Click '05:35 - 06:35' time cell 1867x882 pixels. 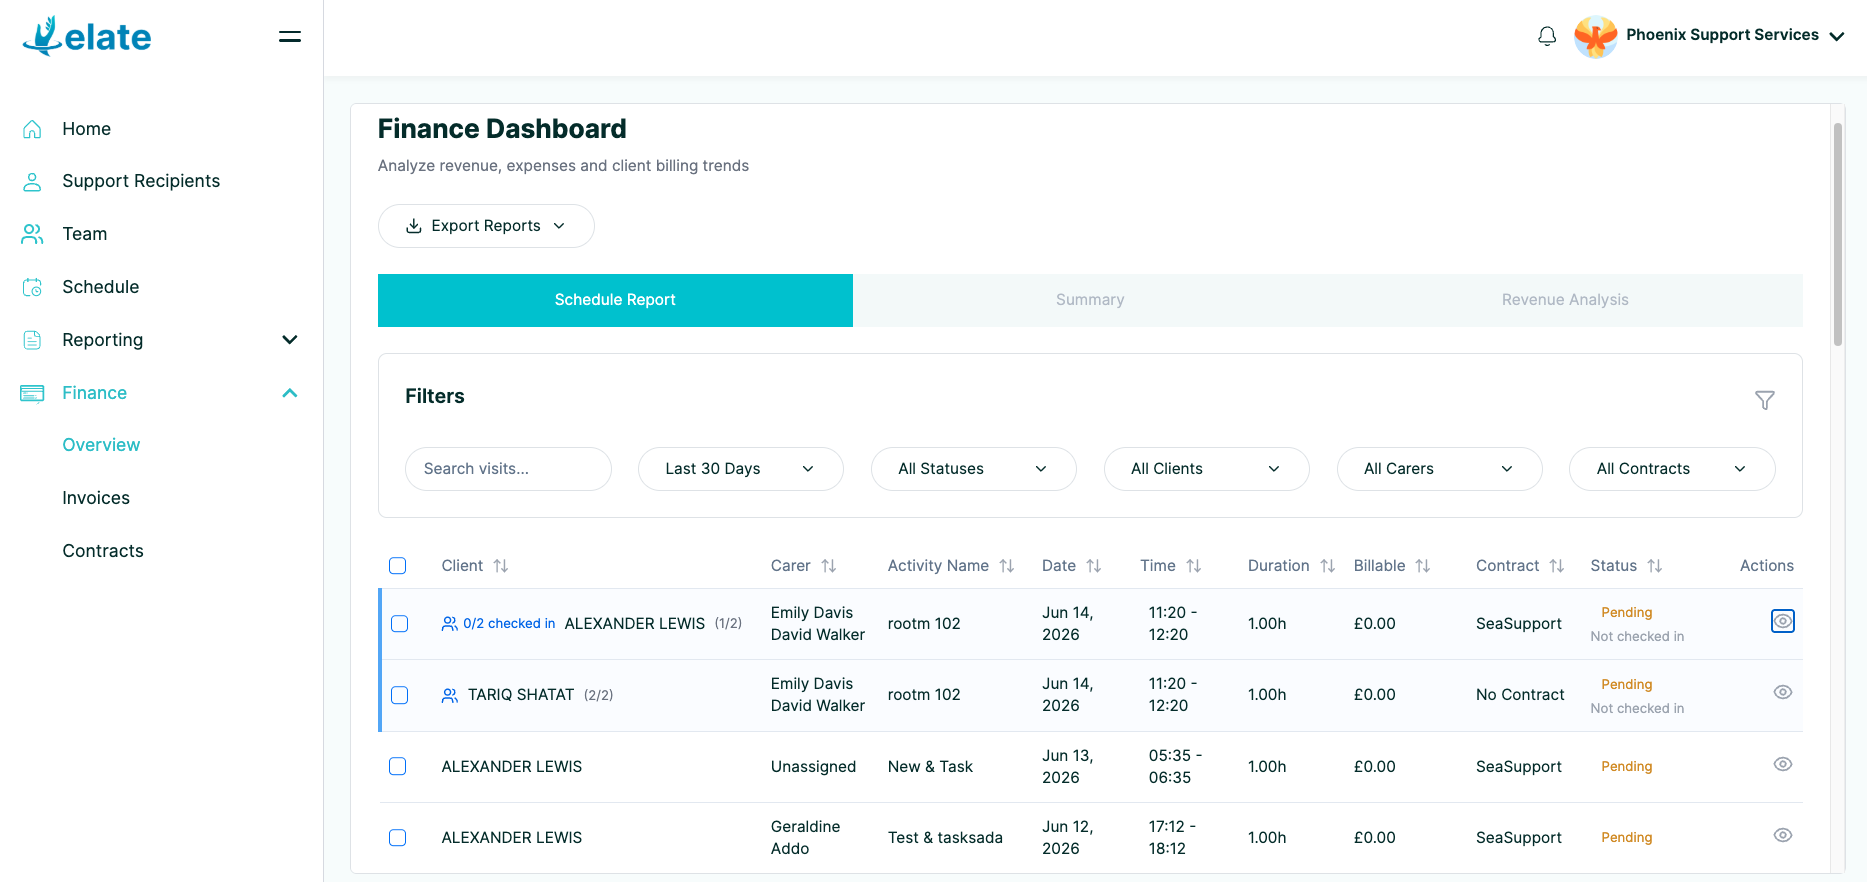pos(1174,767)
